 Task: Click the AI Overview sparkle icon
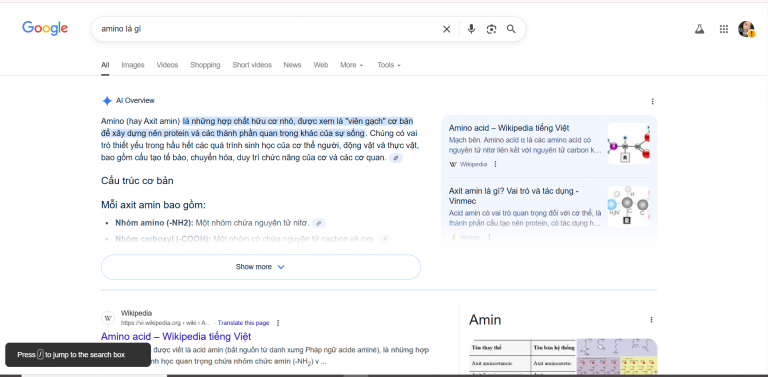(107, 101)
